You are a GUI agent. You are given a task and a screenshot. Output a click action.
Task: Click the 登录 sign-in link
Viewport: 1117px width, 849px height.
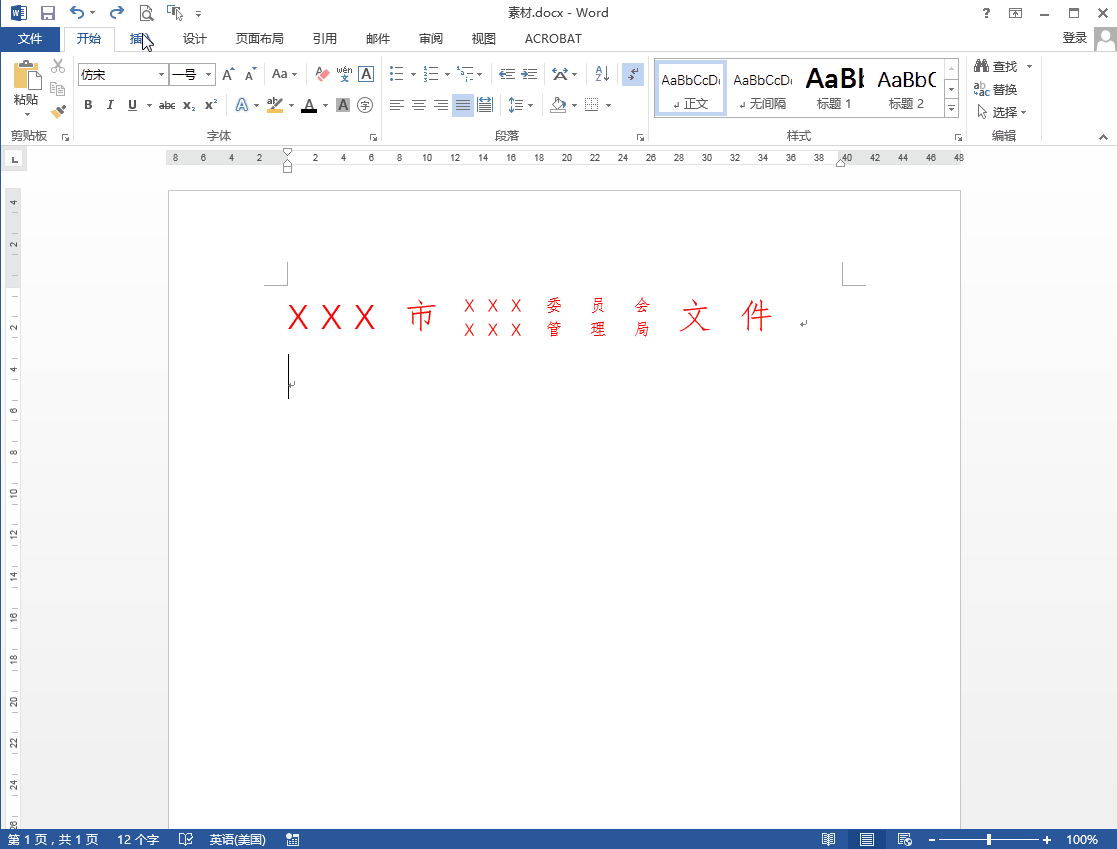click(x=1074, y=38)
